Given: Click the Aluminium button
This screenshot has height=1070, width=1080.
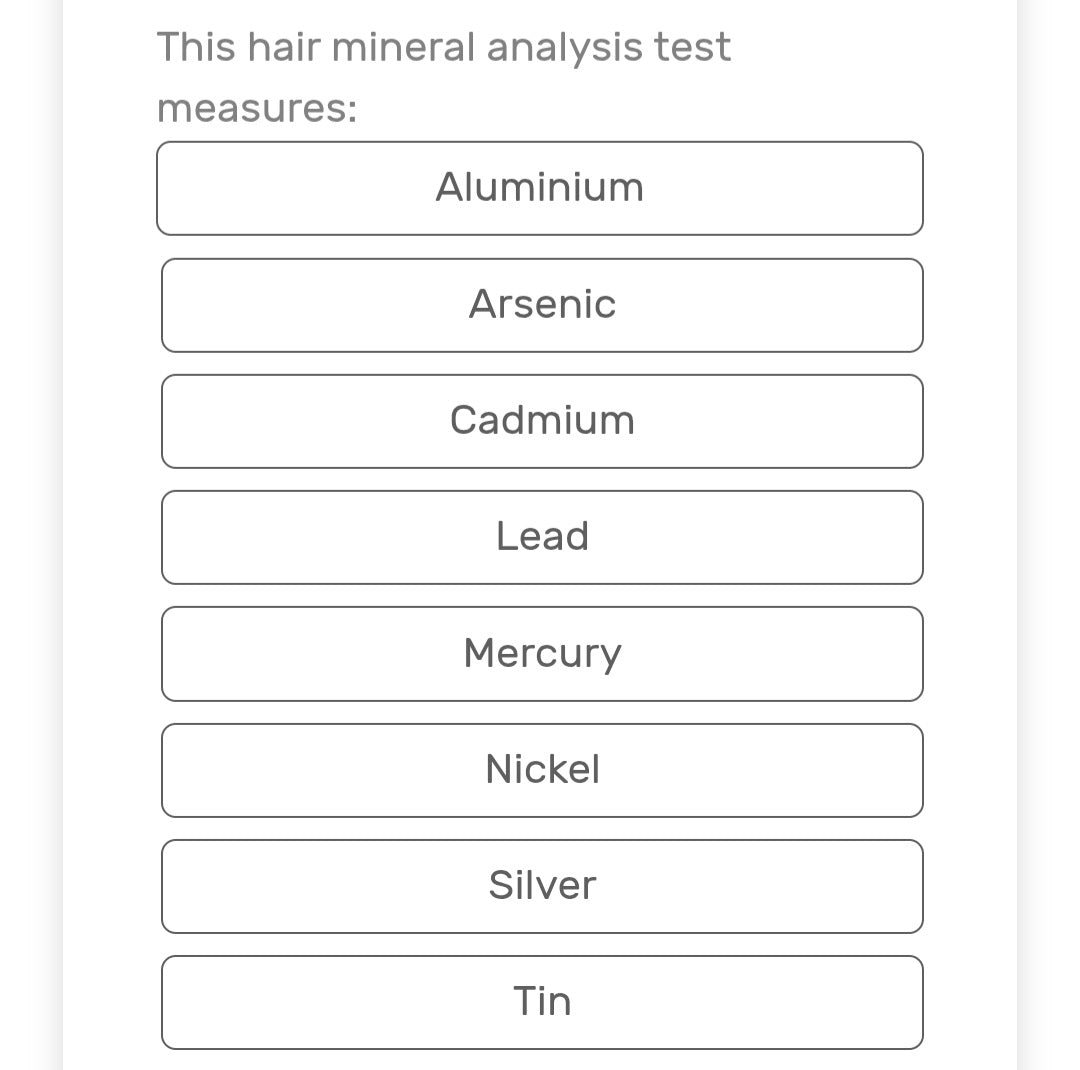Looking at the screenshot, I should coord(539,188).
